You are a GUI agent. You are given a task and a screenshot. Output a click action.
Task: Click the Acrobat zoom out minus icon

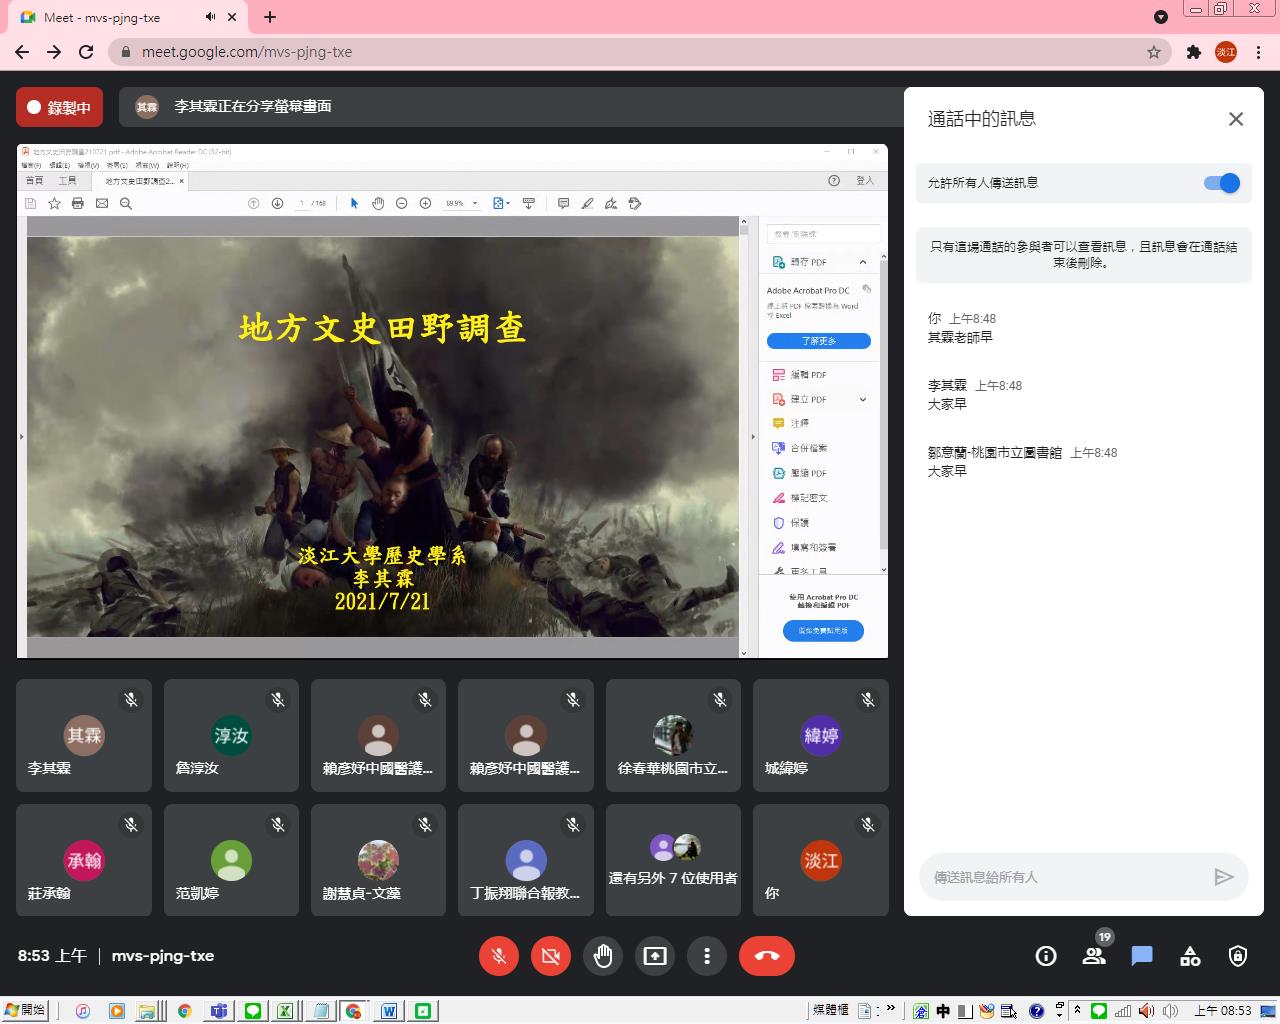[x=401, y=203]
